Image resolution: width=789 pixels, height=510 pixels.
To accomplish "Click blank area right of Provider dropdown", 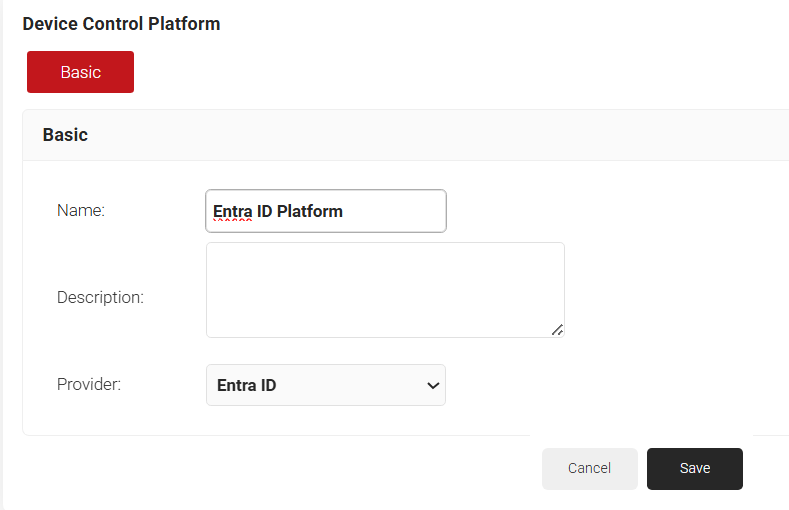I will coord(600,385).
